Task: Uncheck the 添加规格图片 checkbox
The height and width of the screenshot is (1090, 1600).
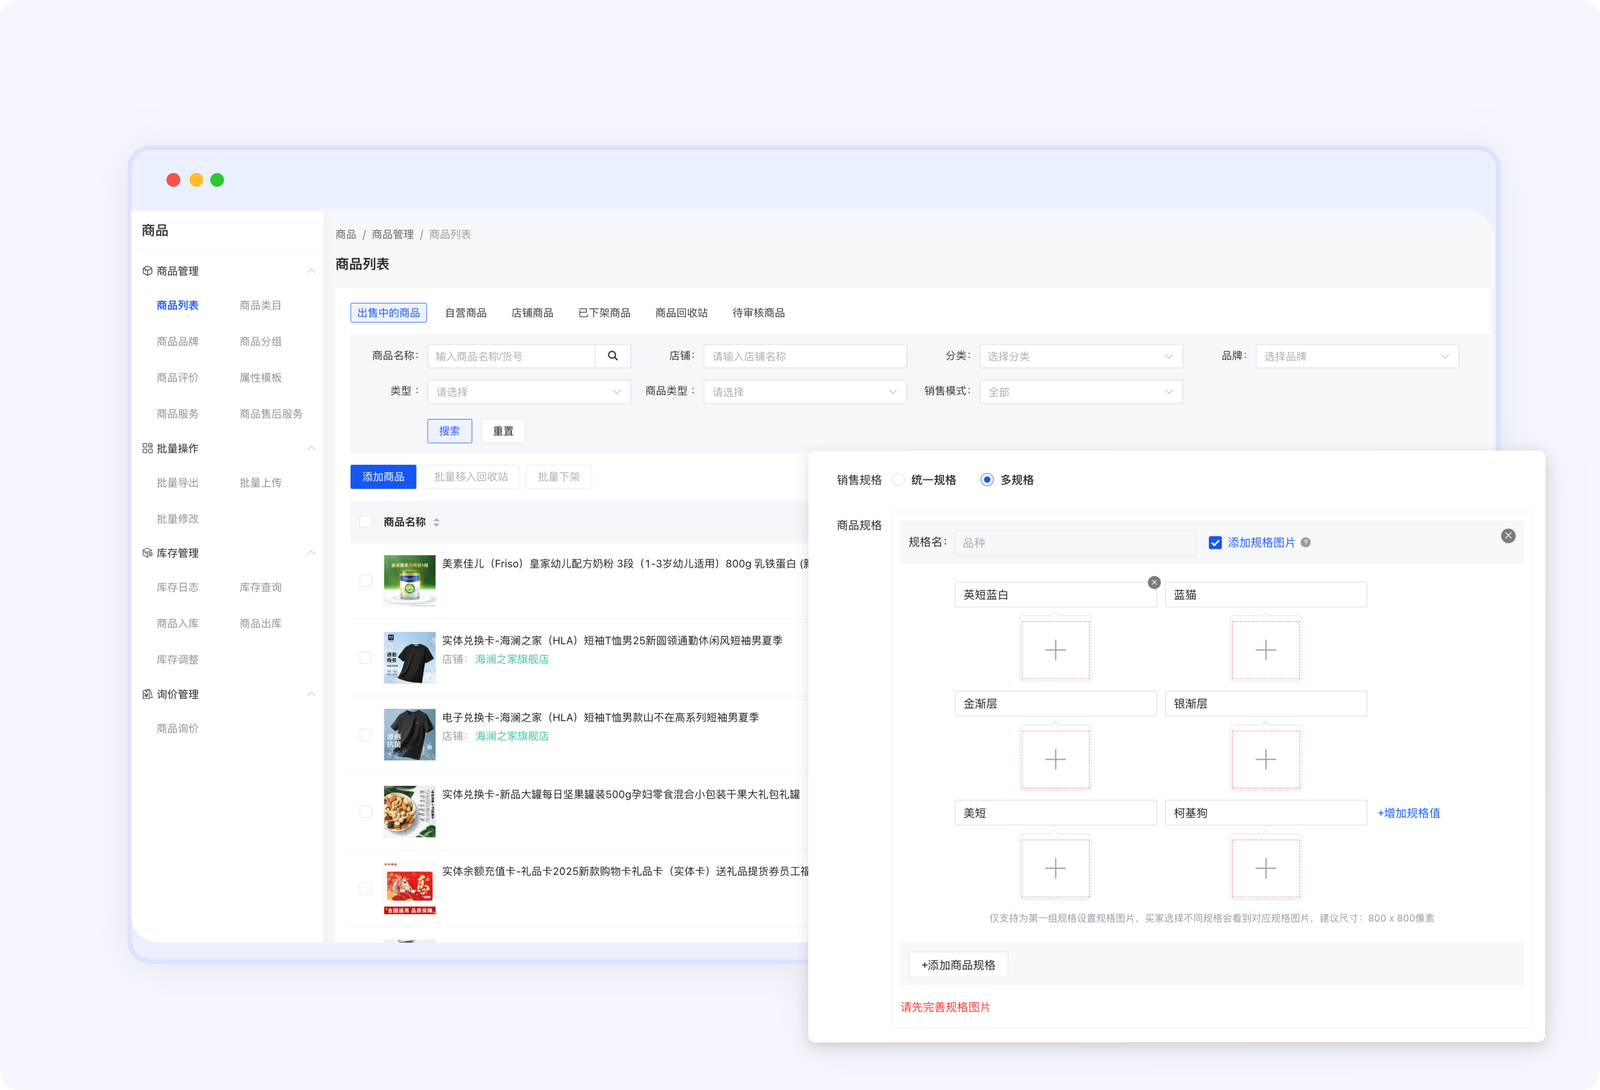Action: [1215, 543]
